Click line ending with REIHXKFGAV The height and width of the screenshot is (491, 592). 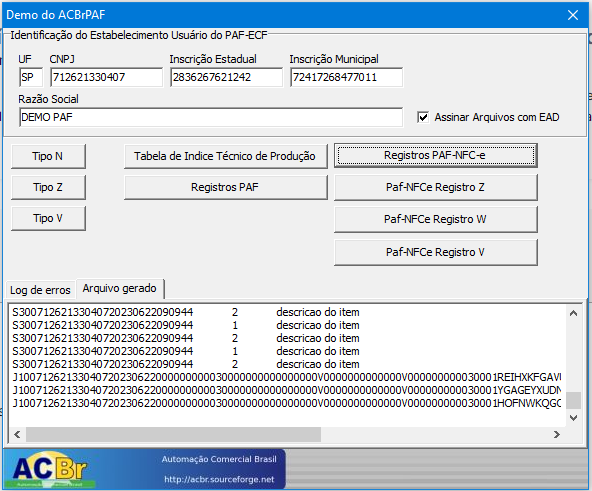coord(286,377)
